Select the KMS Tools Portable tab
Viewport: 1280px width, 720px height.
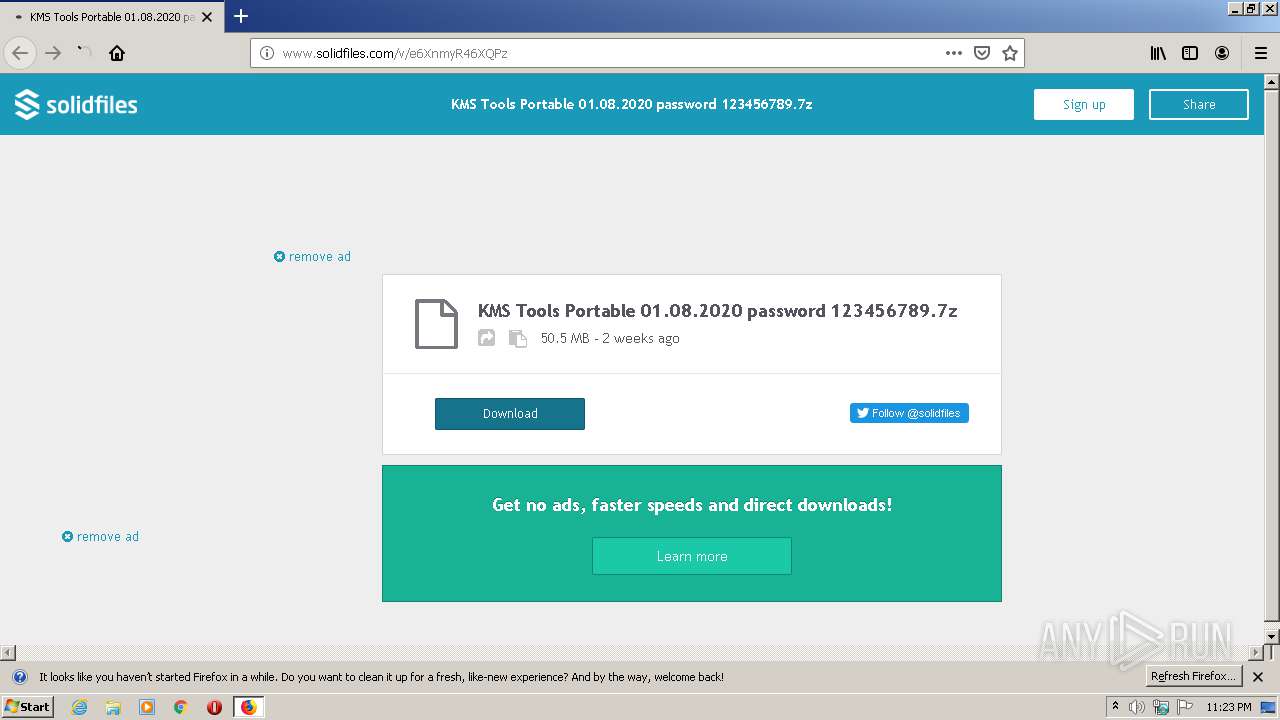(x=110, y=17)
